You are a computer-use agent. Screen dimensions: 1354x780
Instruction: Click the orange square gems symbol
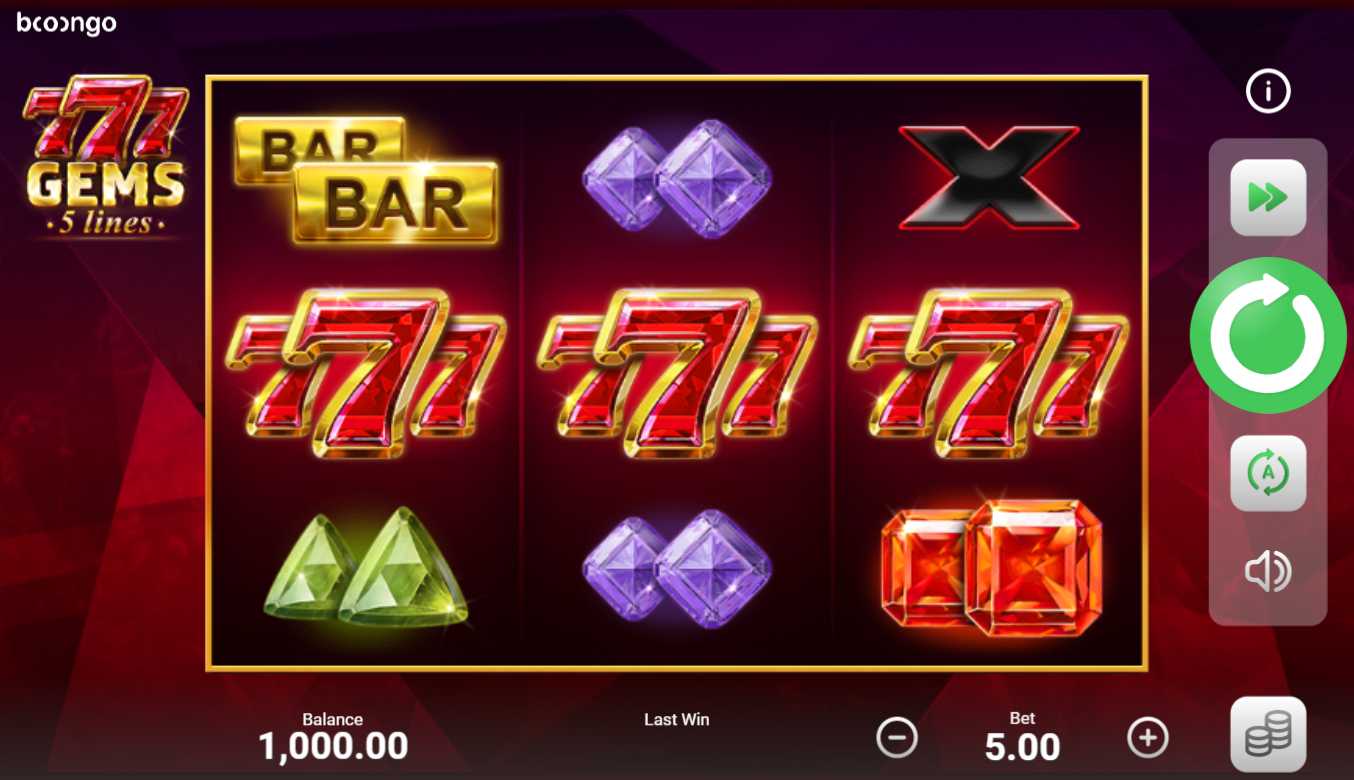pyautogui.click(x=992, y=568)
